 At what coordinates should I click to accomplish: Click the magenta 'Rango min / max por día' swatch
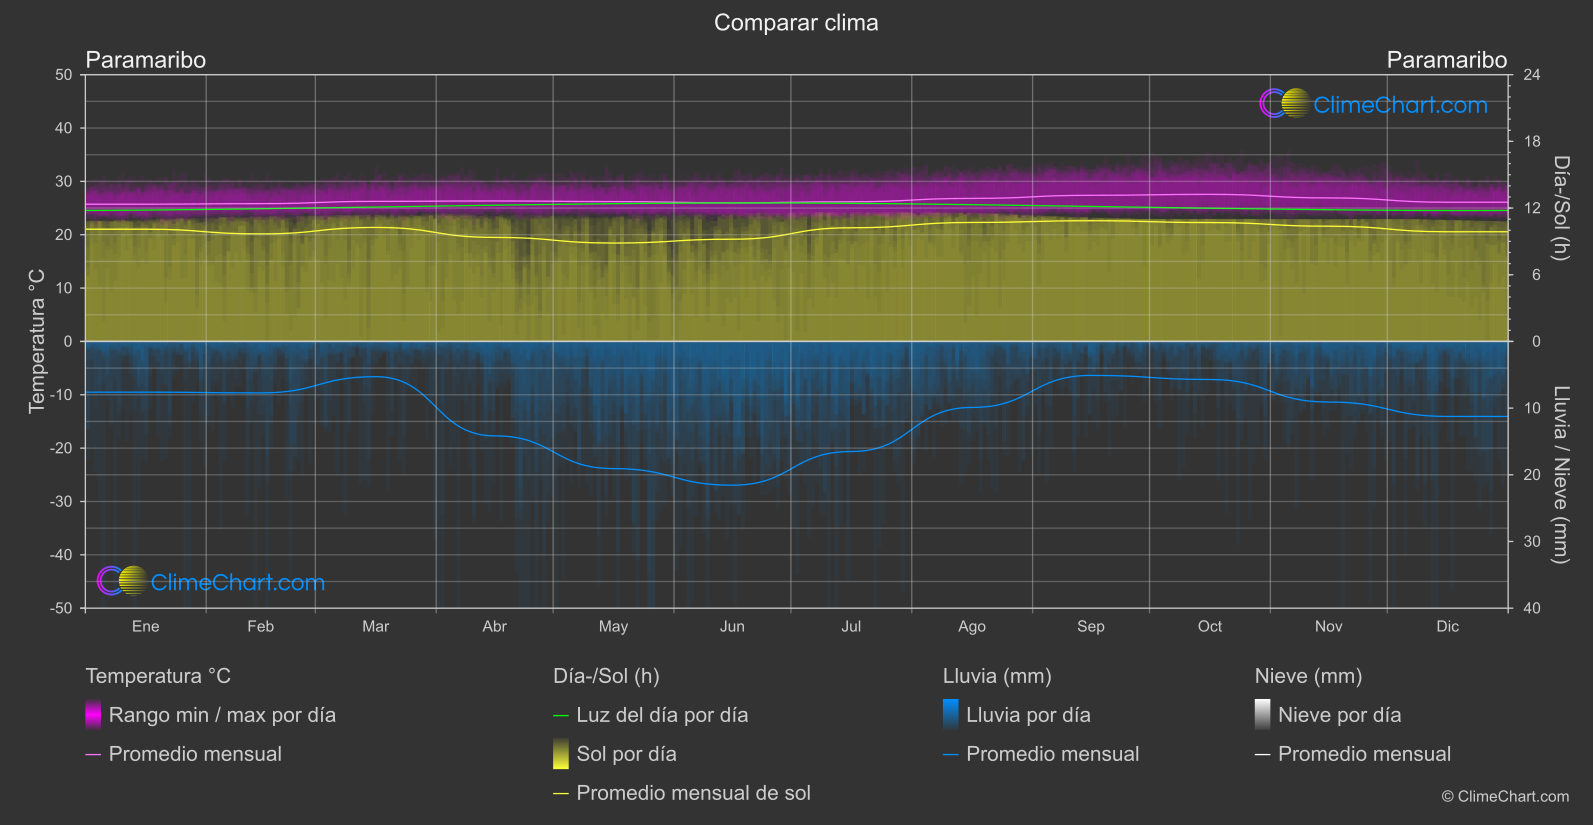click(x=93, y=715)
